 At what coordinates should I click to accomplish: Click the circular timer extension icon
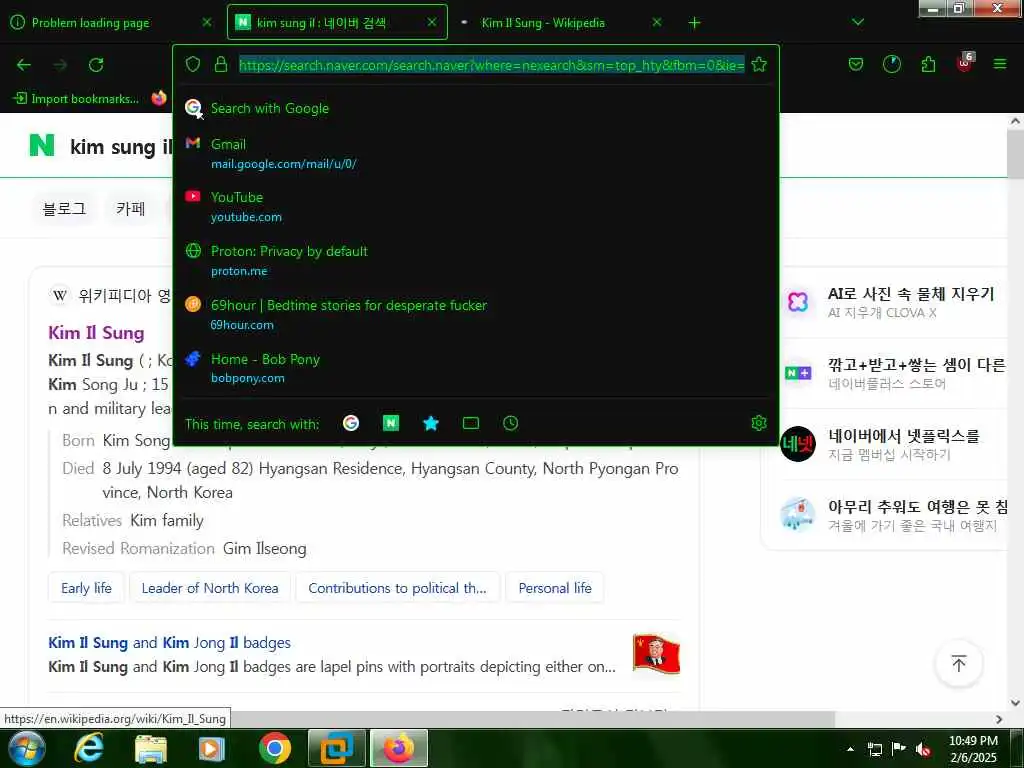pyautogui.click(x=891, y=64)
